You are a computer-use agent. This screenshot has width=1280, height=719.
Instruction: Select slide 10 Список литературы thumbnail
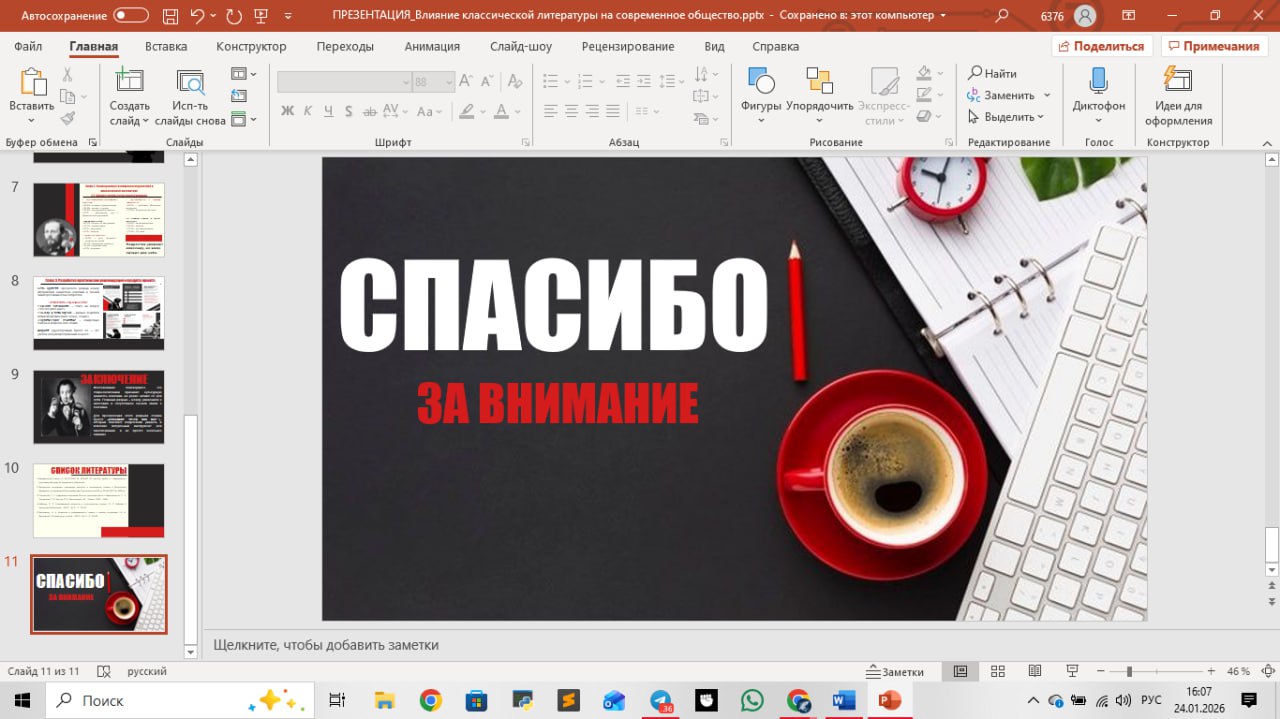coord(98,501)
